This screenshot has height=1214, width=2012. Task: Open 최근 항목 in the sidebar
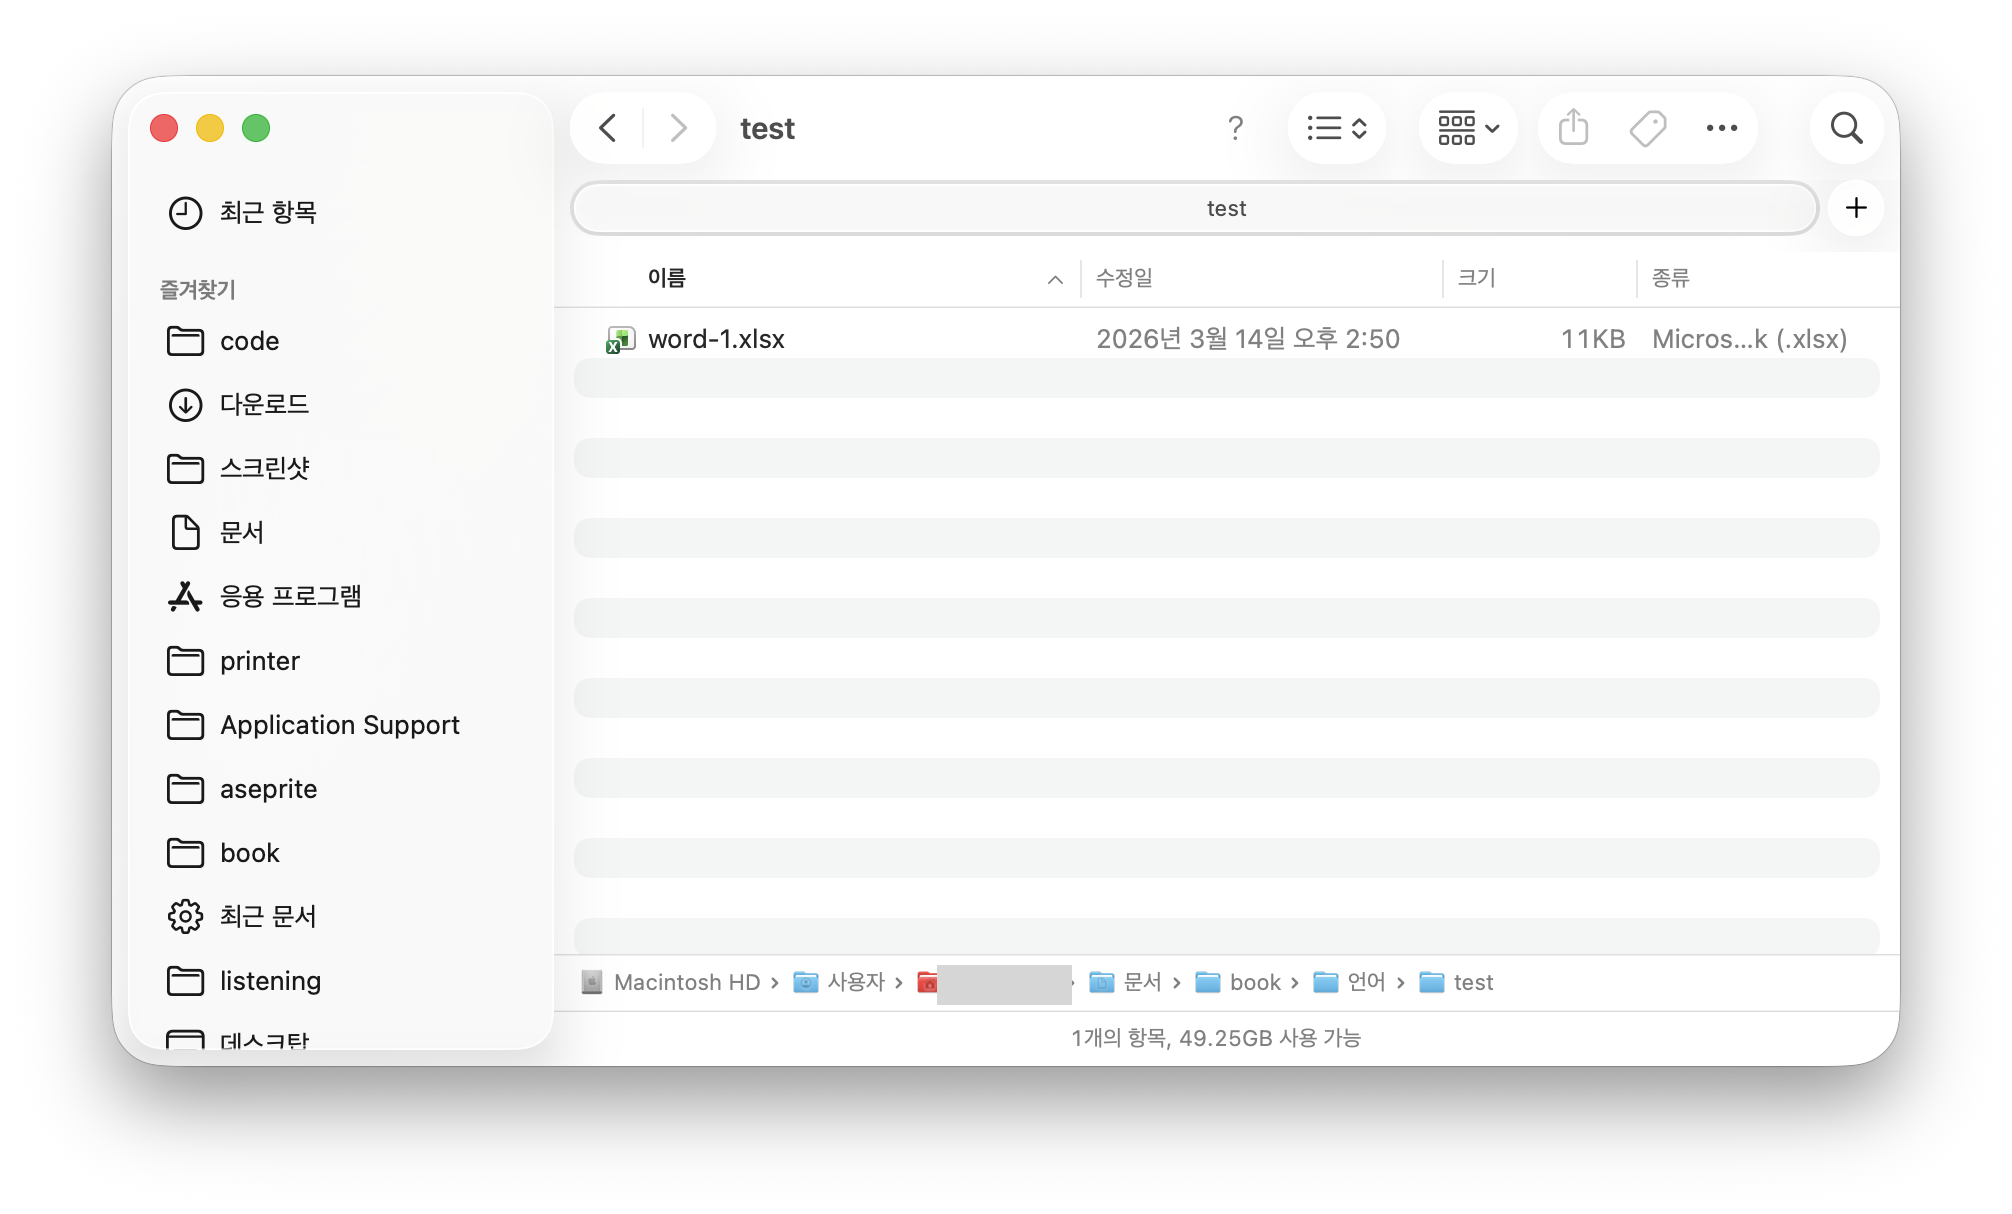tap(267, 212)
